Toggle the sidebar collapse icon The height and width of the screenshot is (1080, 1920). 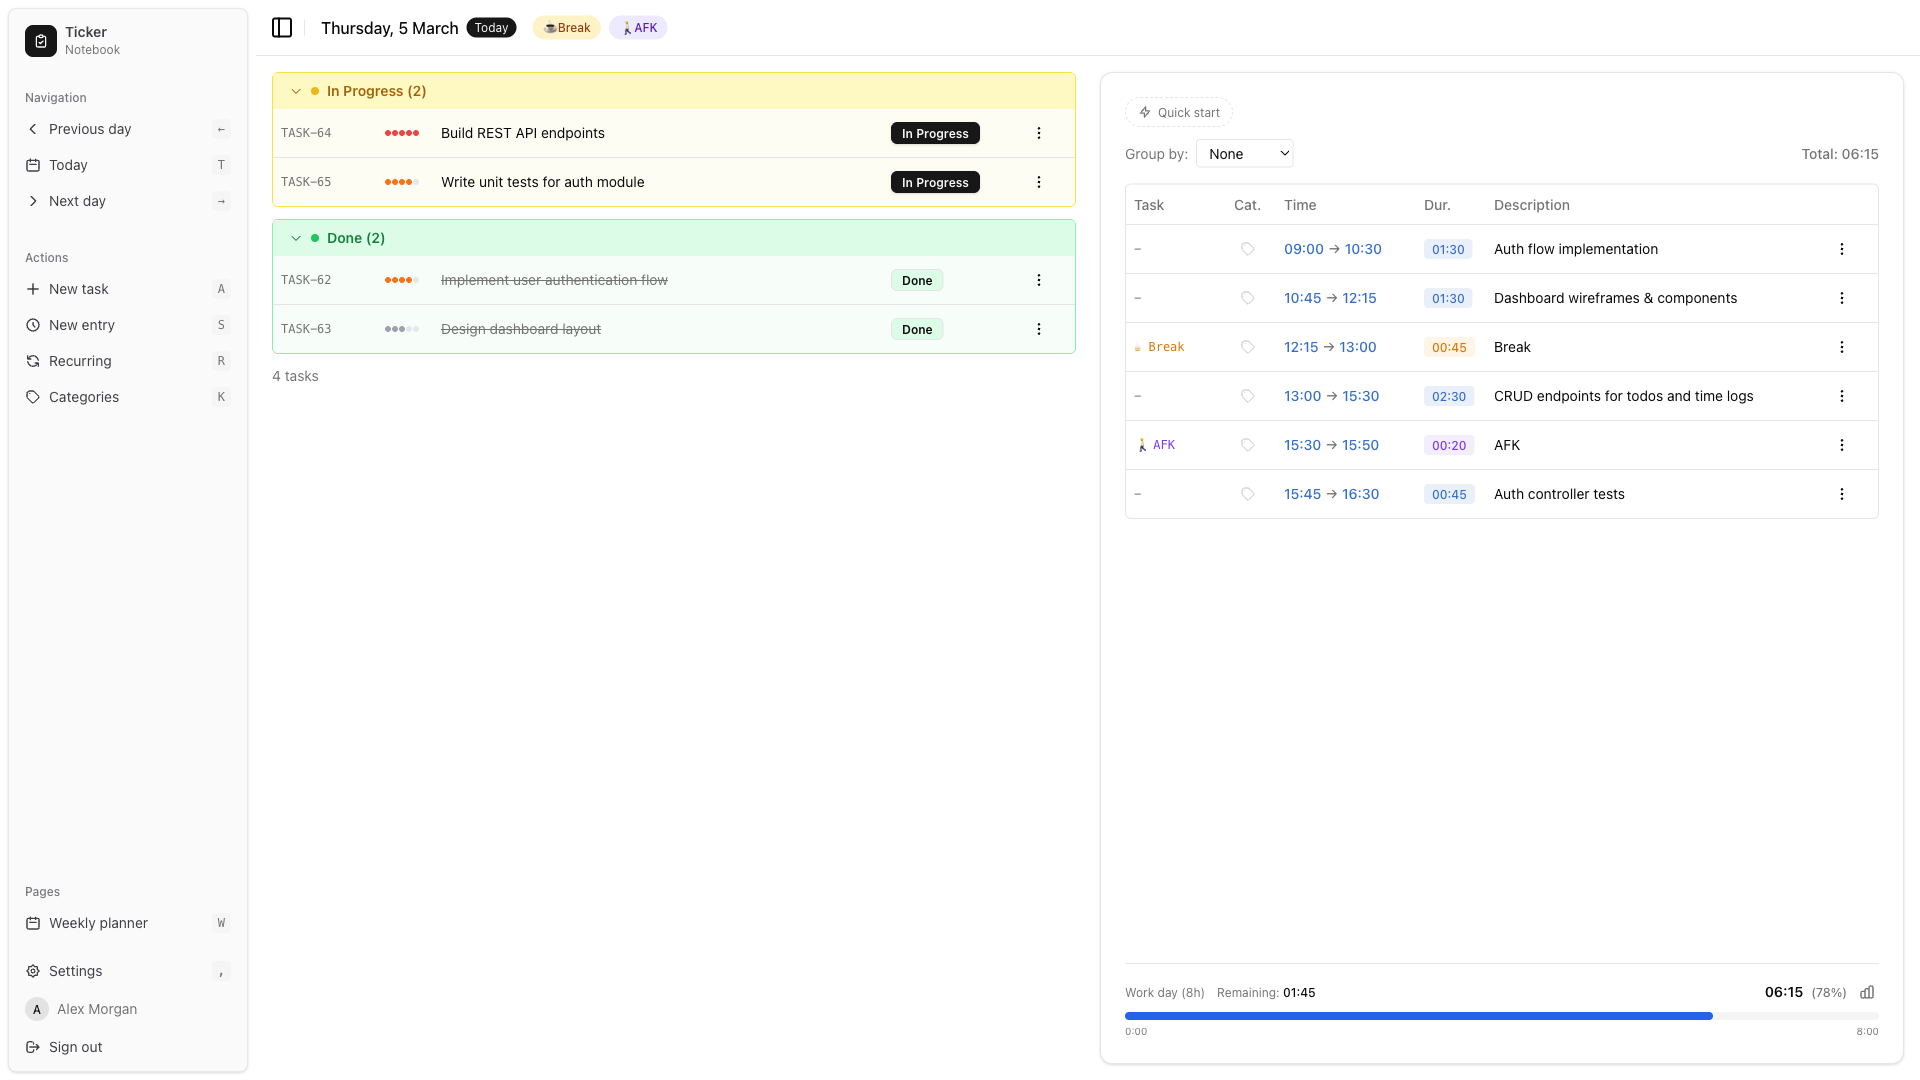point(281,27)
